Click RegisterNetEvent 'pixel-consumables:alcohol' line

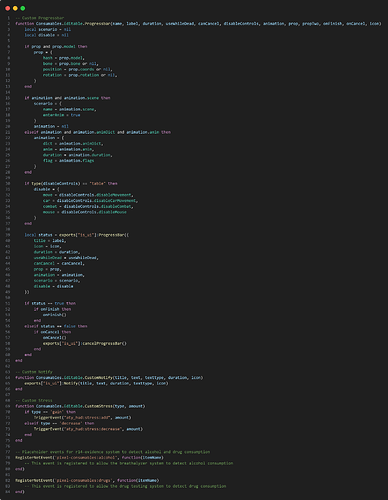pos(89,457)
